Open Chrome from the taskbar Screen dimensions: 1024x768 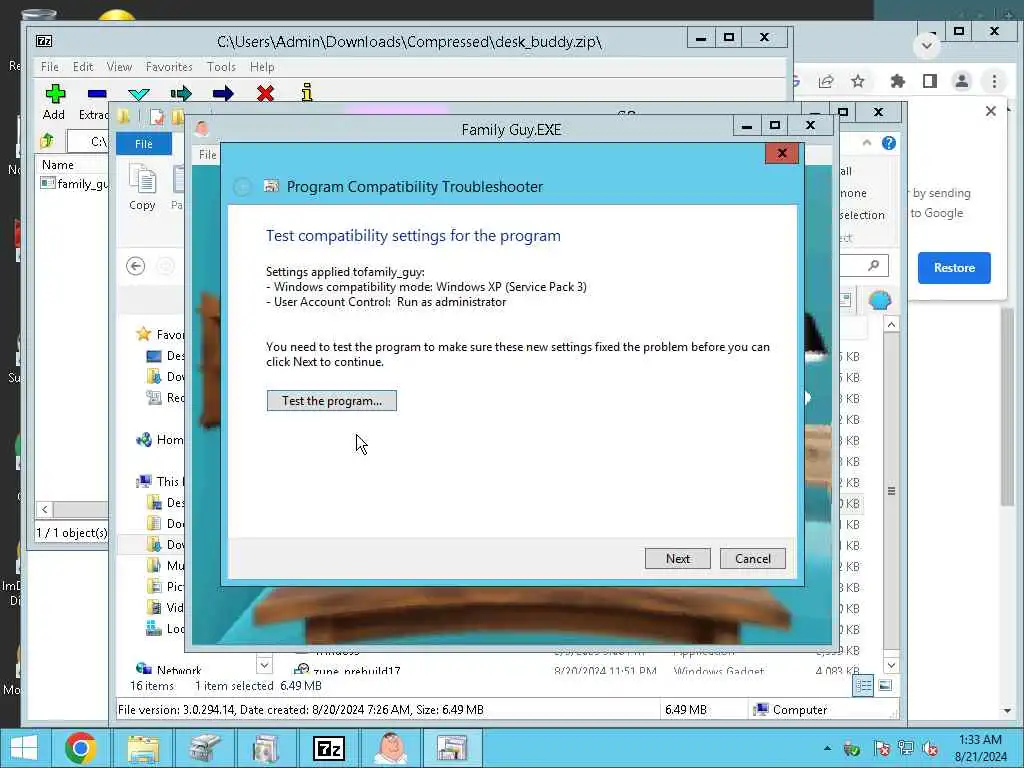(80, 748)
